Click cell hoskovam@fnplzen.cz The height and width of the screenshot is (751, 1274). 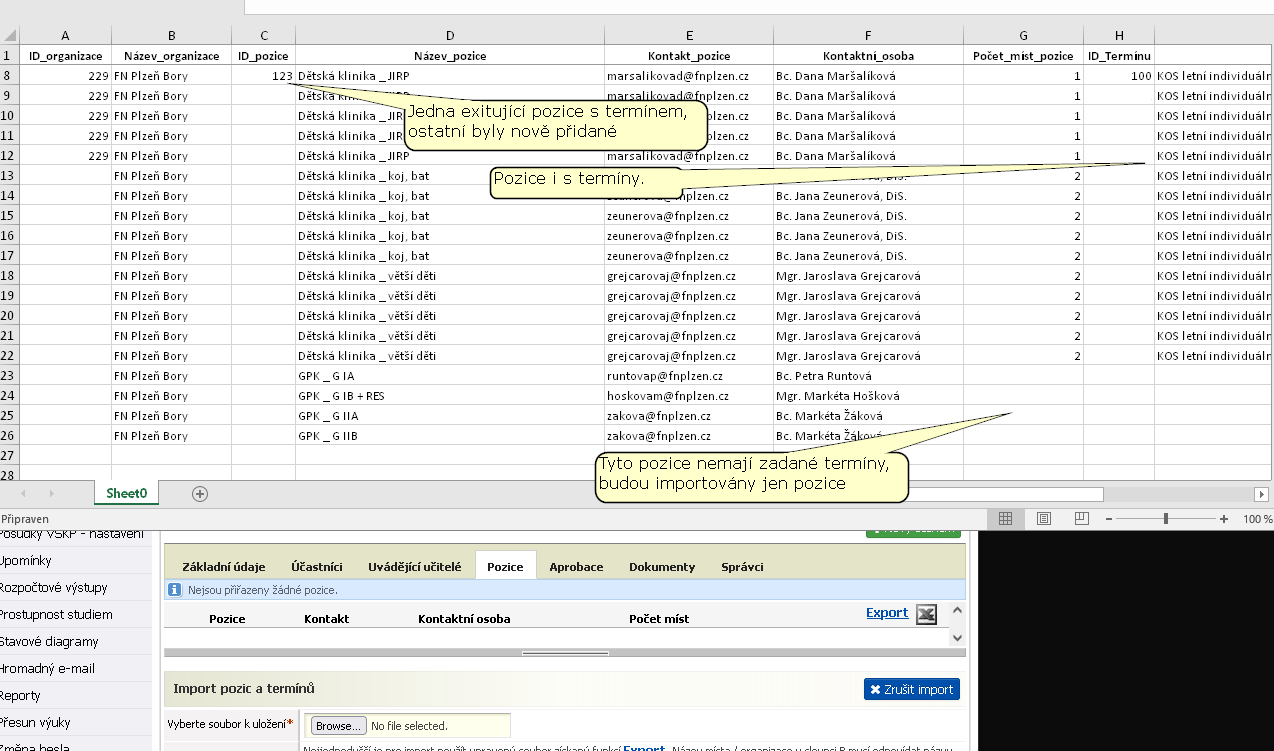(689, 395)
